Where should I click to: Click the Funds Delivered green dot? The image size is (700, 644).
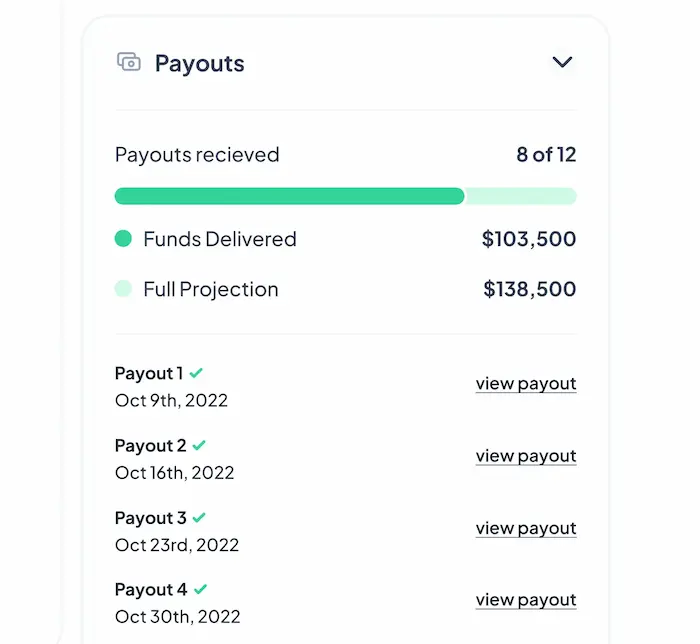click(x=123, y=238)
